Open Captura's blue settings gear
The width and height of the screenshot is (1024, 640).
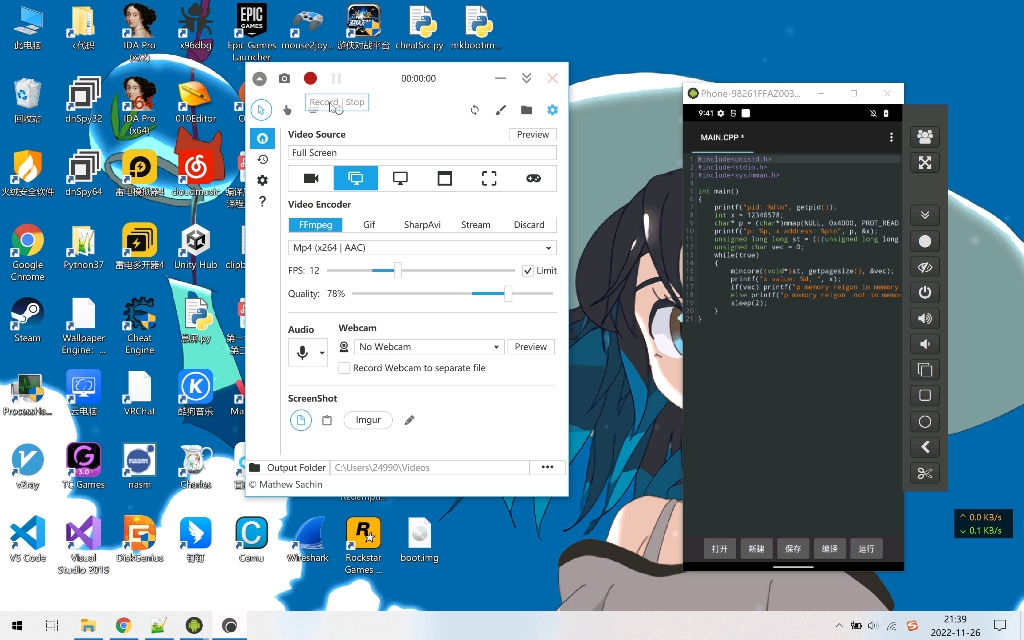(552, 110)
